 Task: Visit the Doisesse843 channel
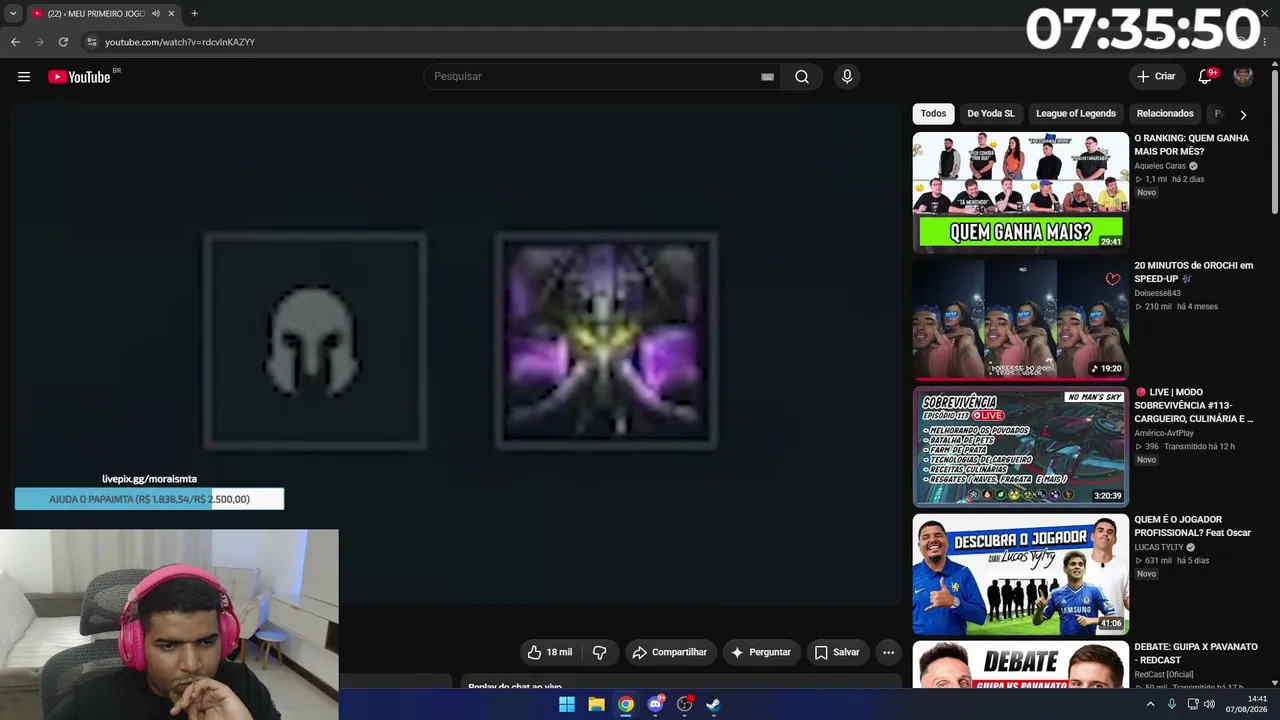point(1157,293)
